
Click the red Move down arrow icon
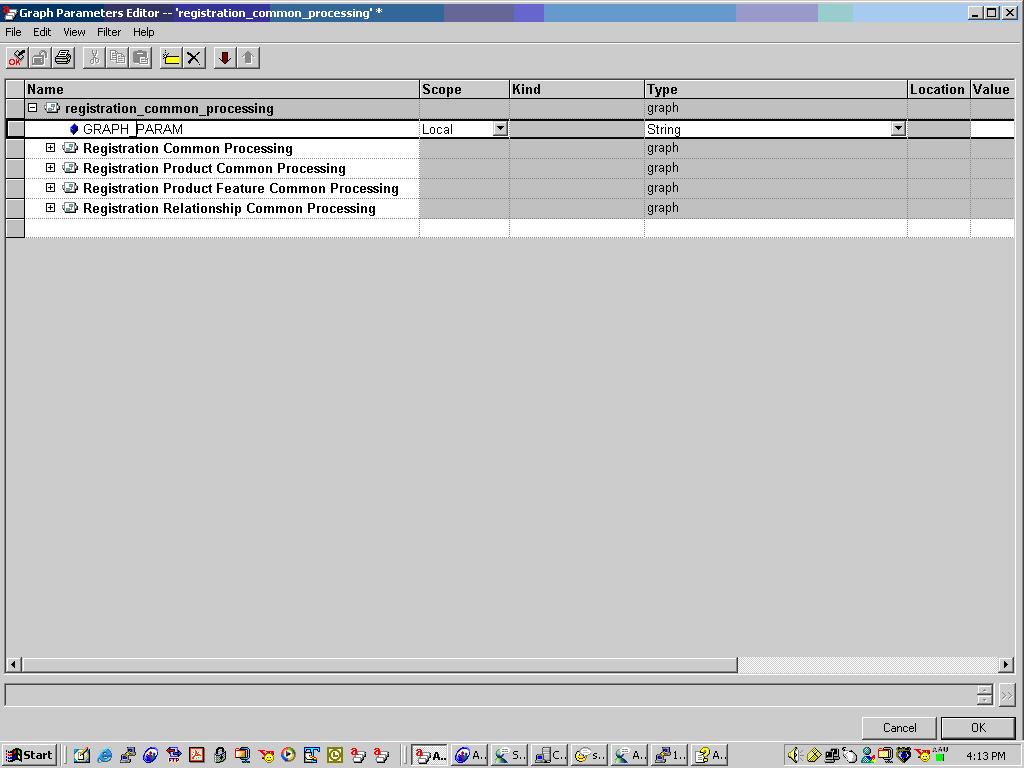tap(223, 57)
